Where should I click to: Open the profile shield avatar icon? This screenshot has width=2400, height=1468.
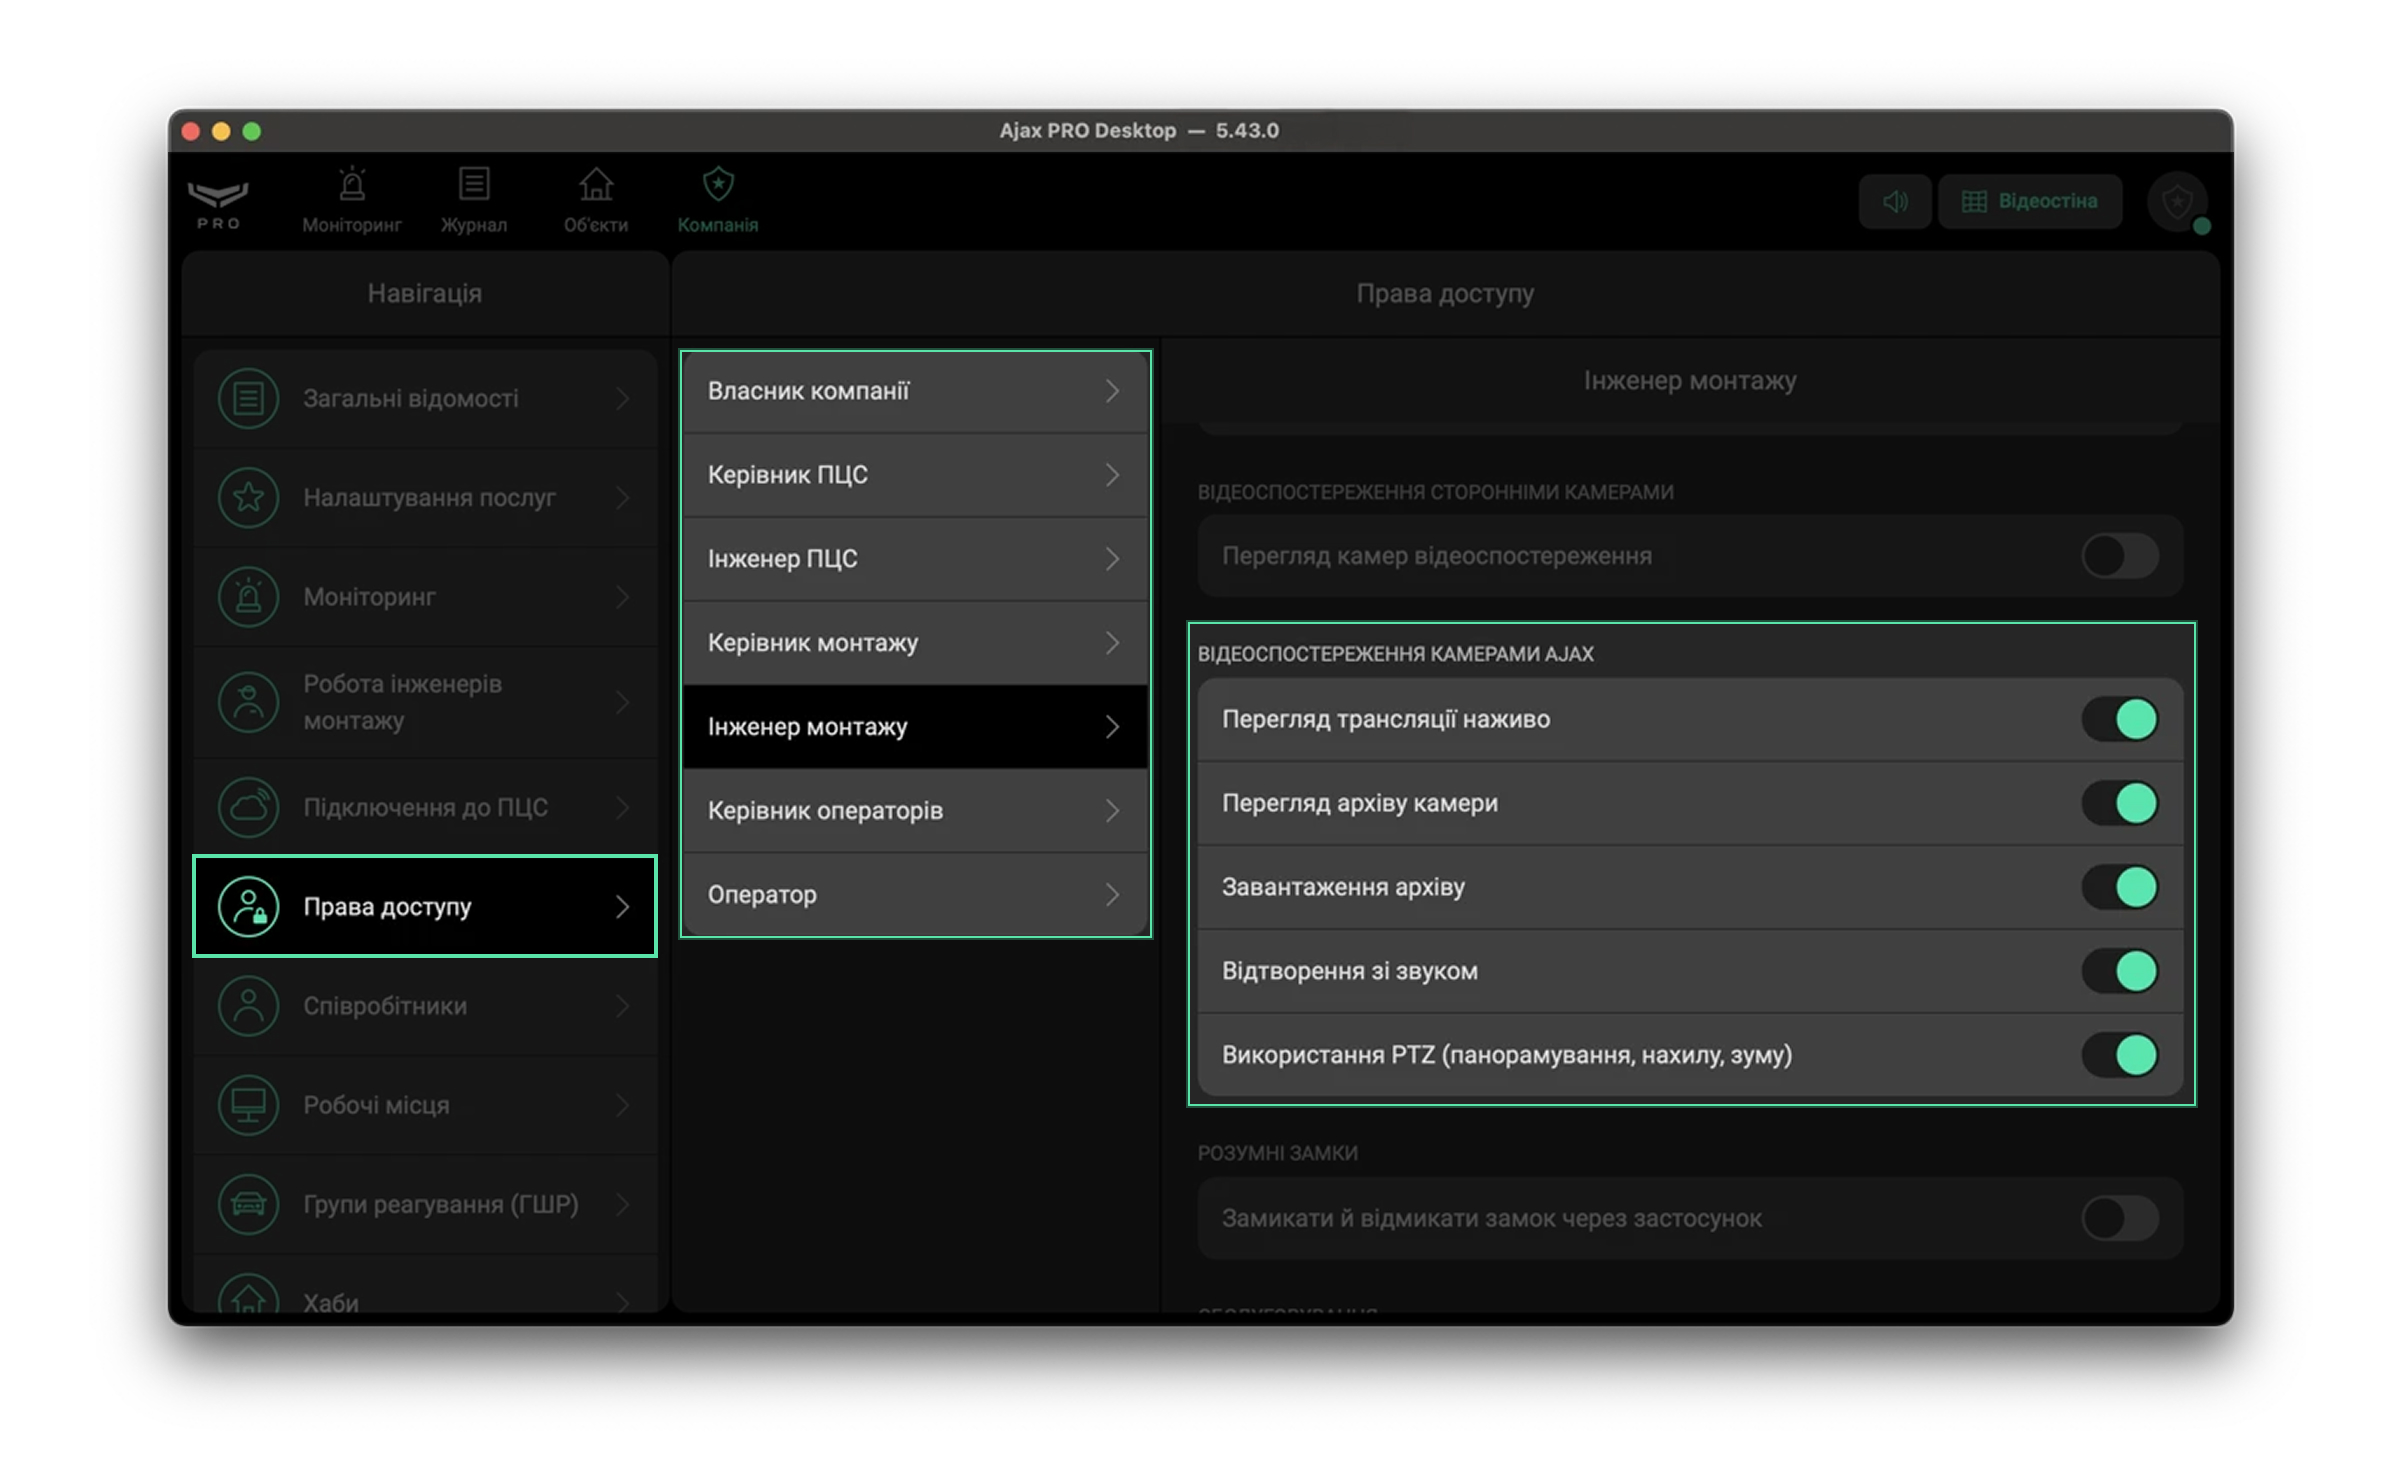[2177, 203]
